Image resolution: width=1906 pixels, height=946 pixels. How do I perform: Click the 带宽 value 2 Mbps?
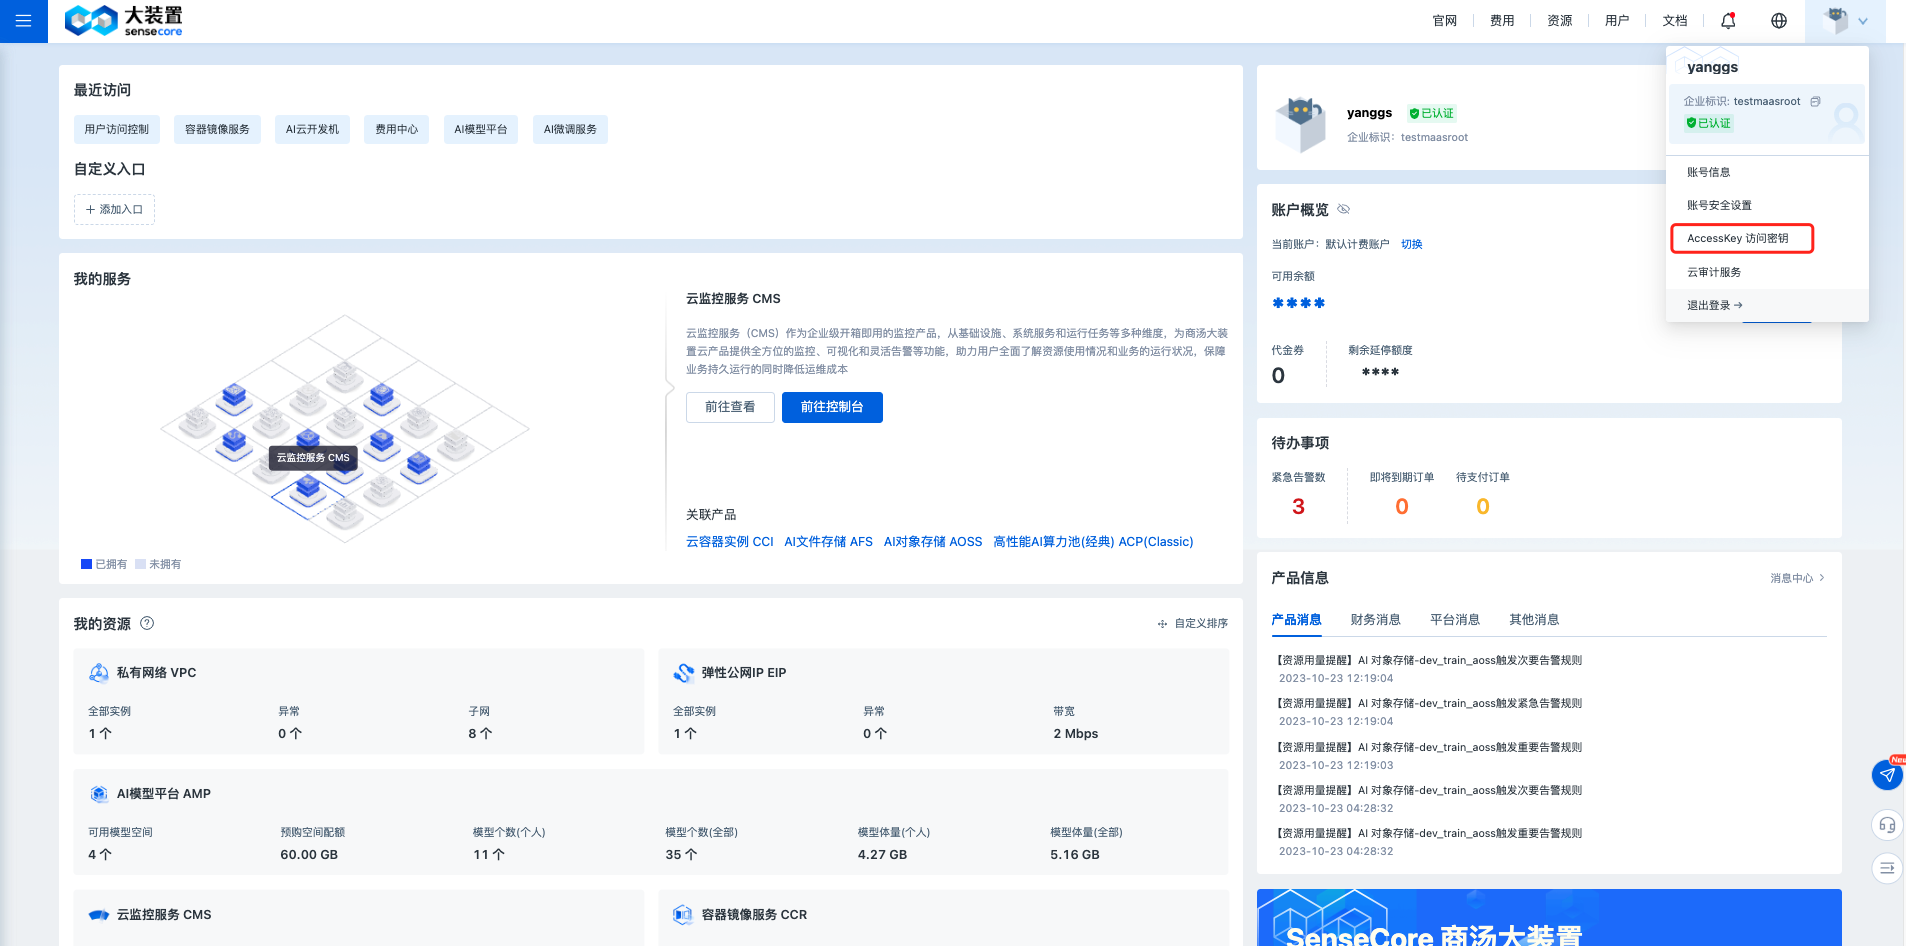(x=1075, y=734)
